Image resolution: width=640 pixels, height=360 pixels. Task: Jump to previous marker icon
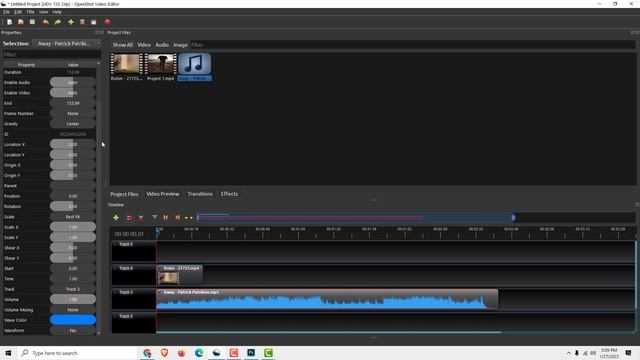point(166,218)
